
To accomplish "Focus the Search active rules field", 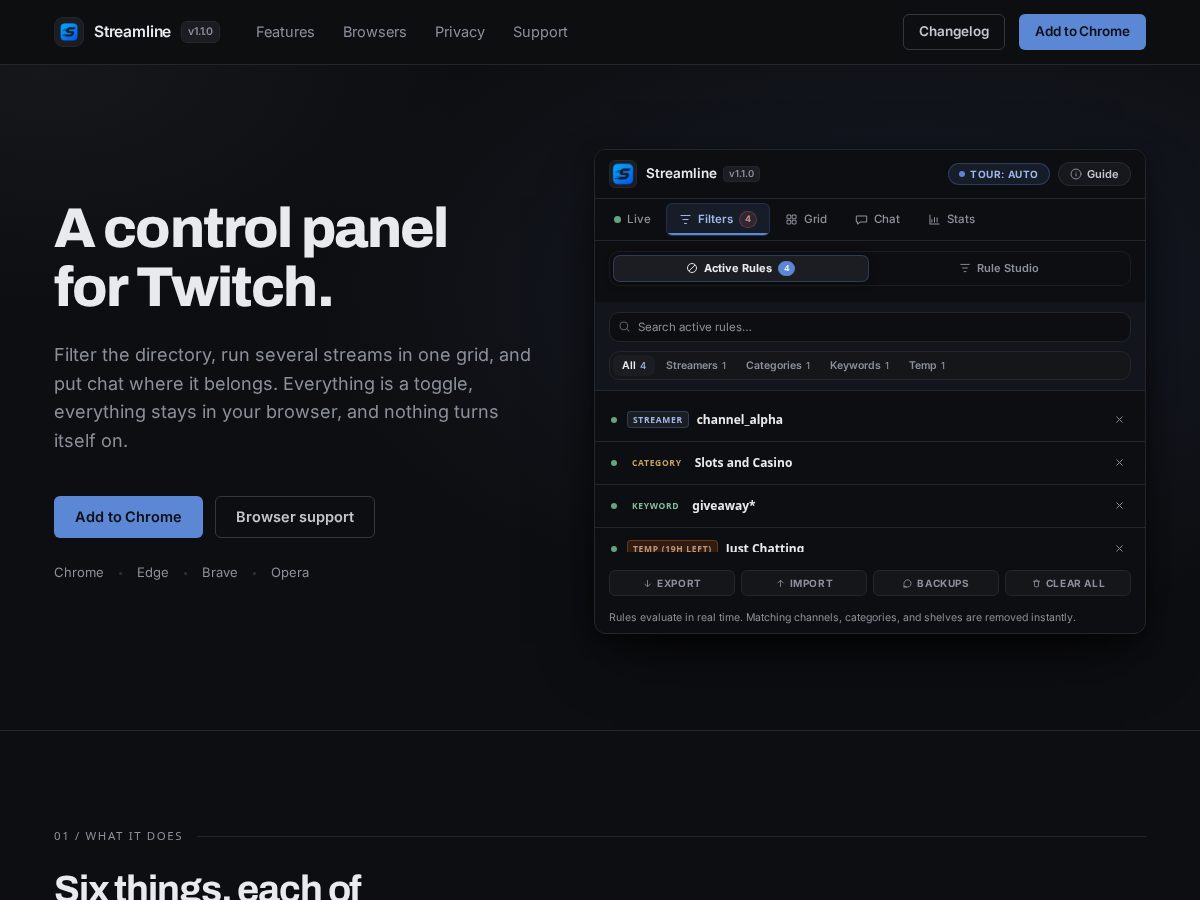I will tap(870, 327).
